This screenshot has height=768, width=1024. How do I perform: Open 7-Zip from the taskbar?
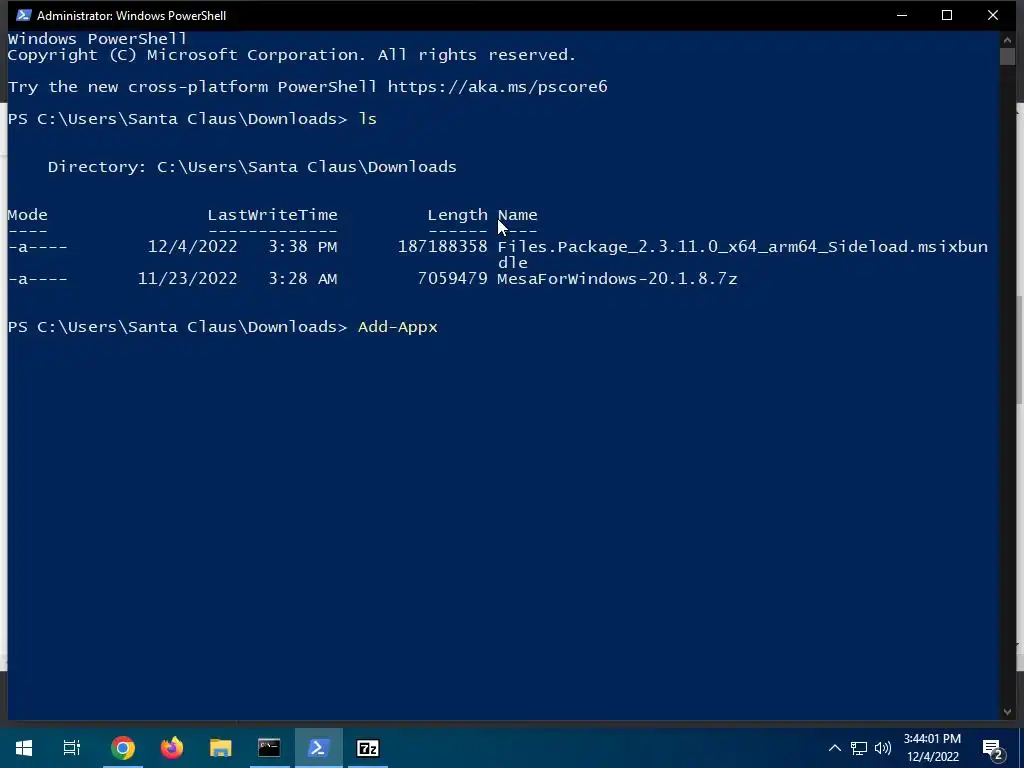tap(368, 748)
